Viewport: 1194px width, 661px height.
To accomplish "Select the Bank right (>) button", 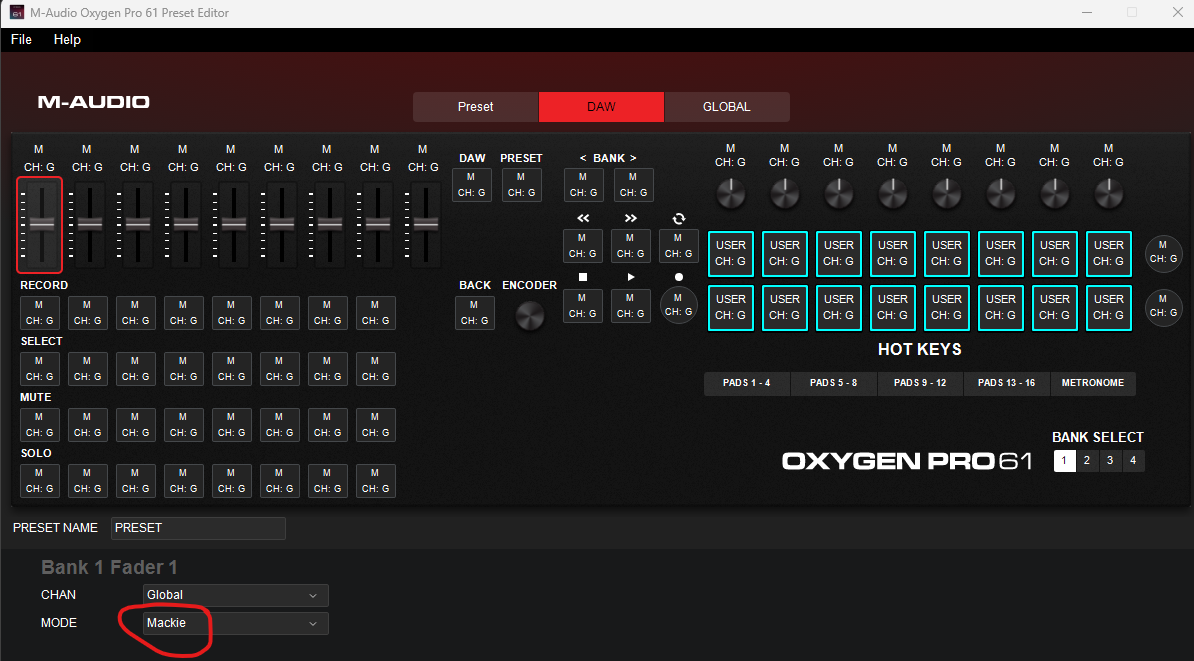I will [634, 185].
